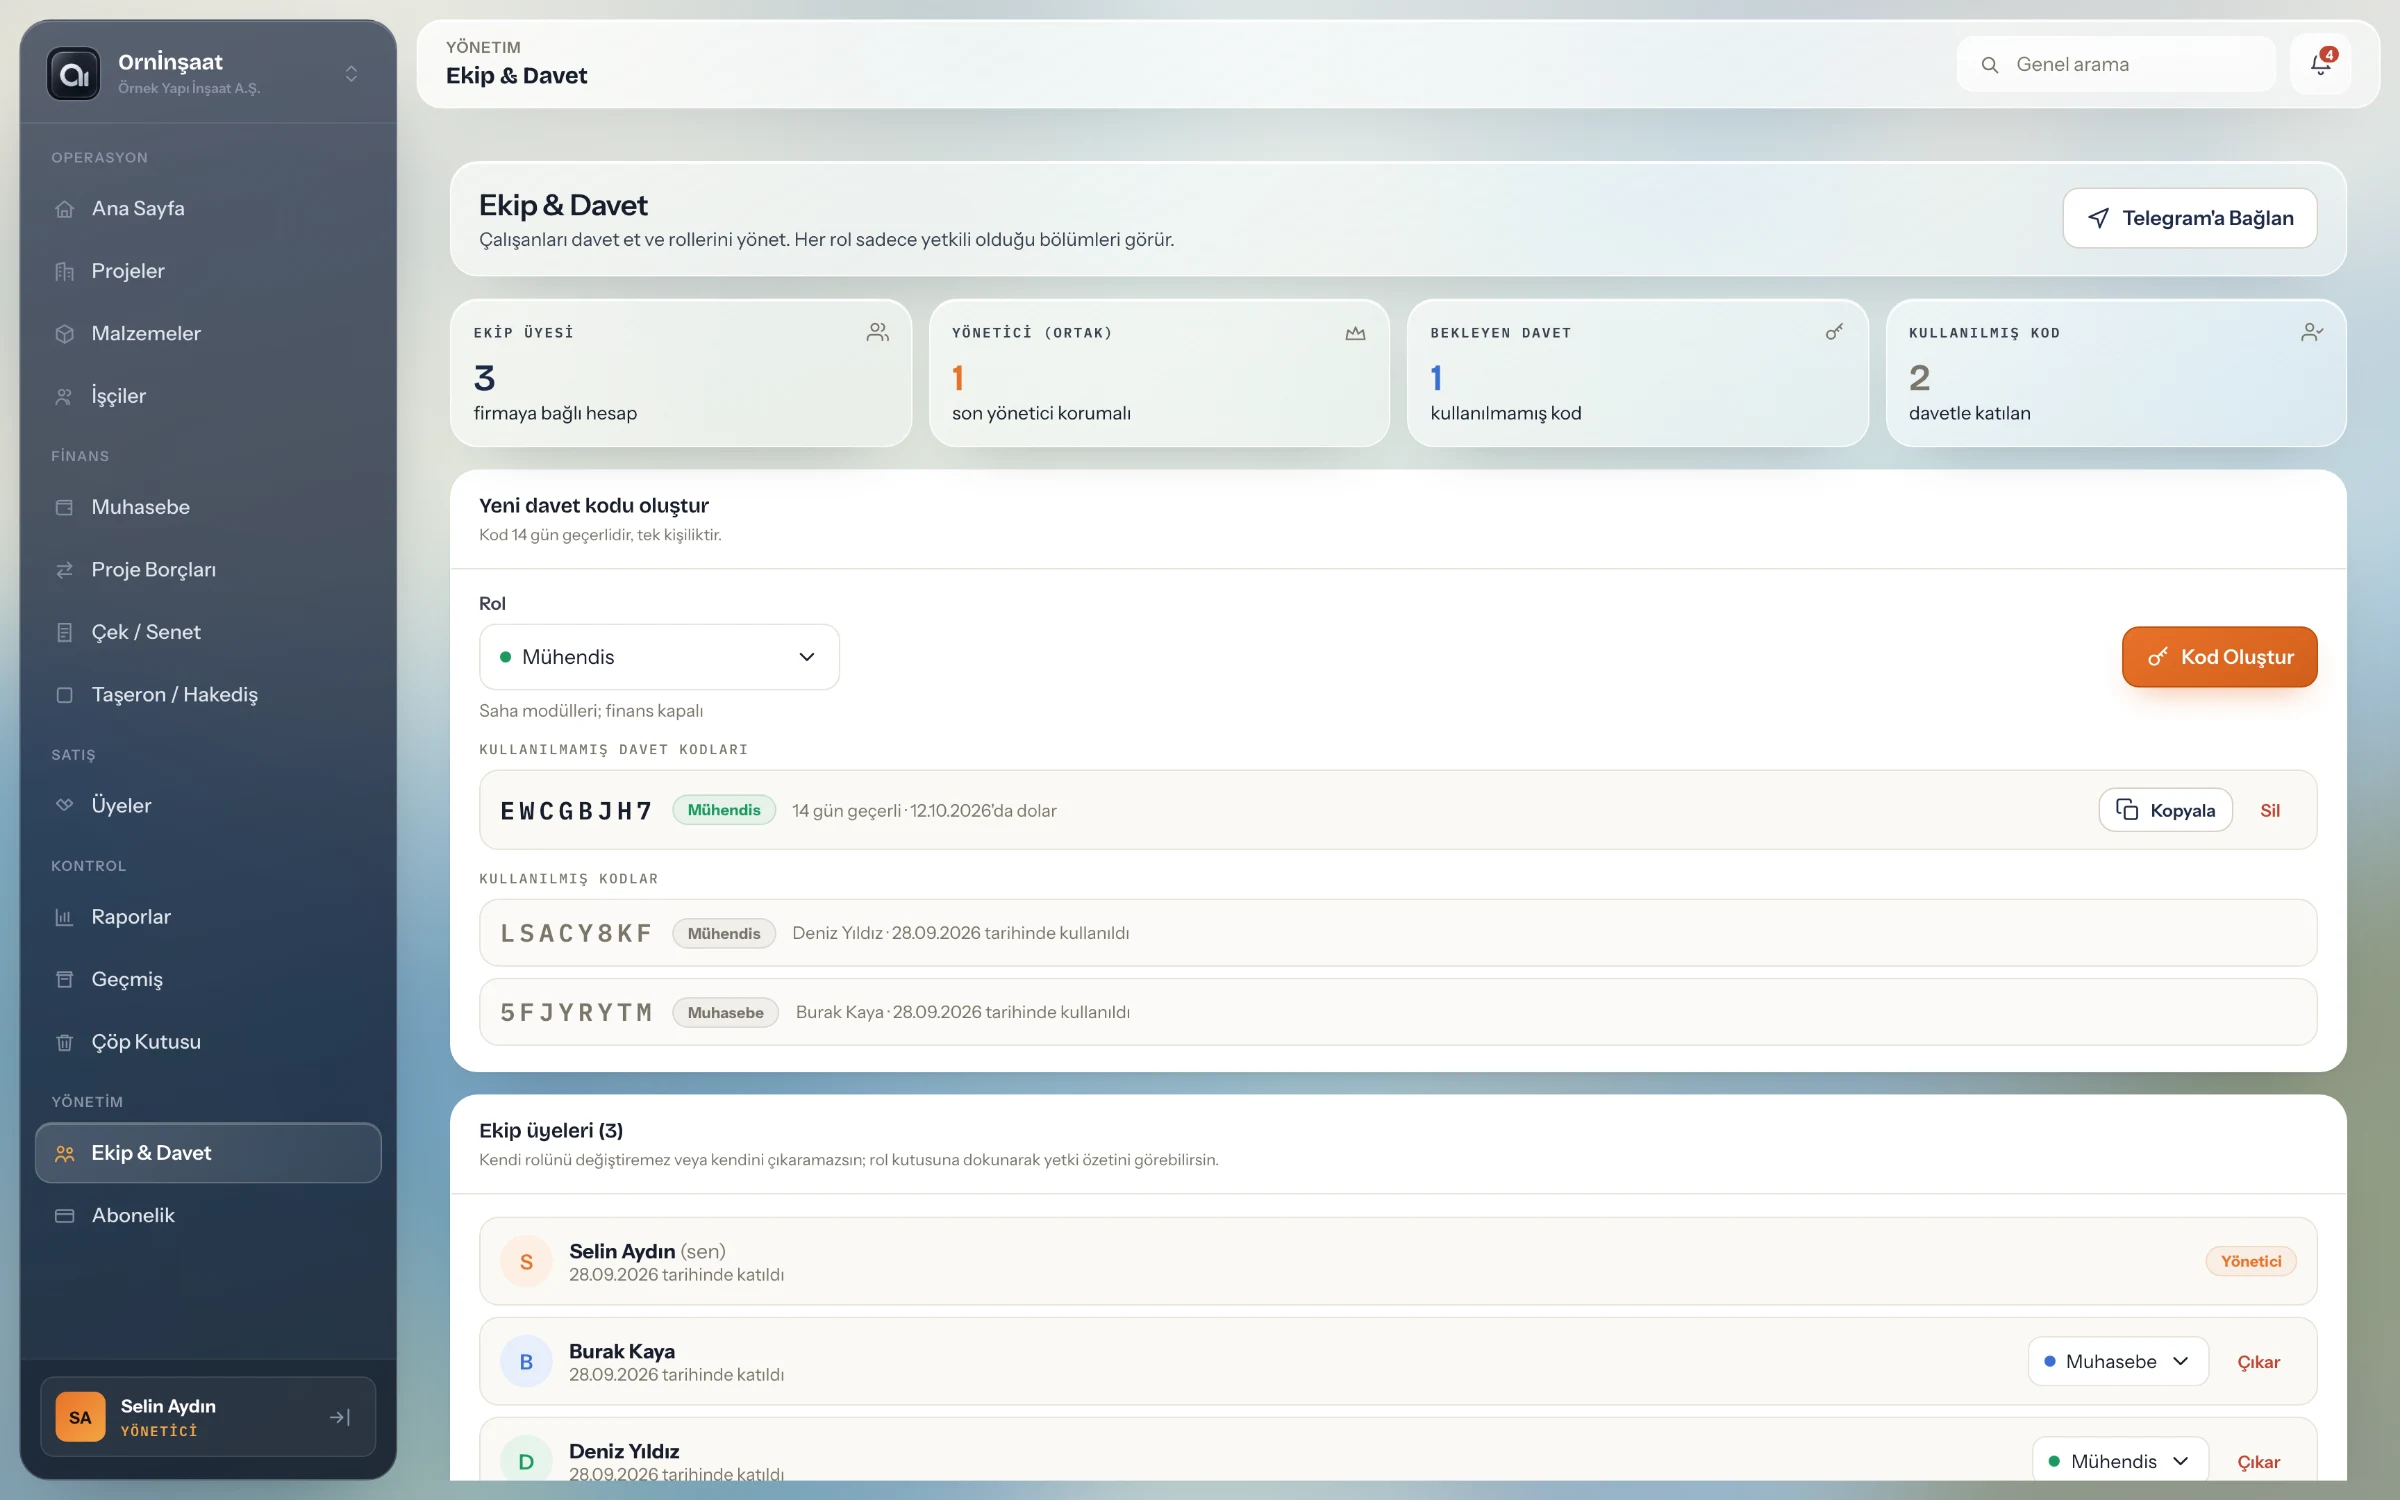Go to Projeler in the sidebar
This screenshot has width=2400, height=1500.
click(x=208, y=271)
